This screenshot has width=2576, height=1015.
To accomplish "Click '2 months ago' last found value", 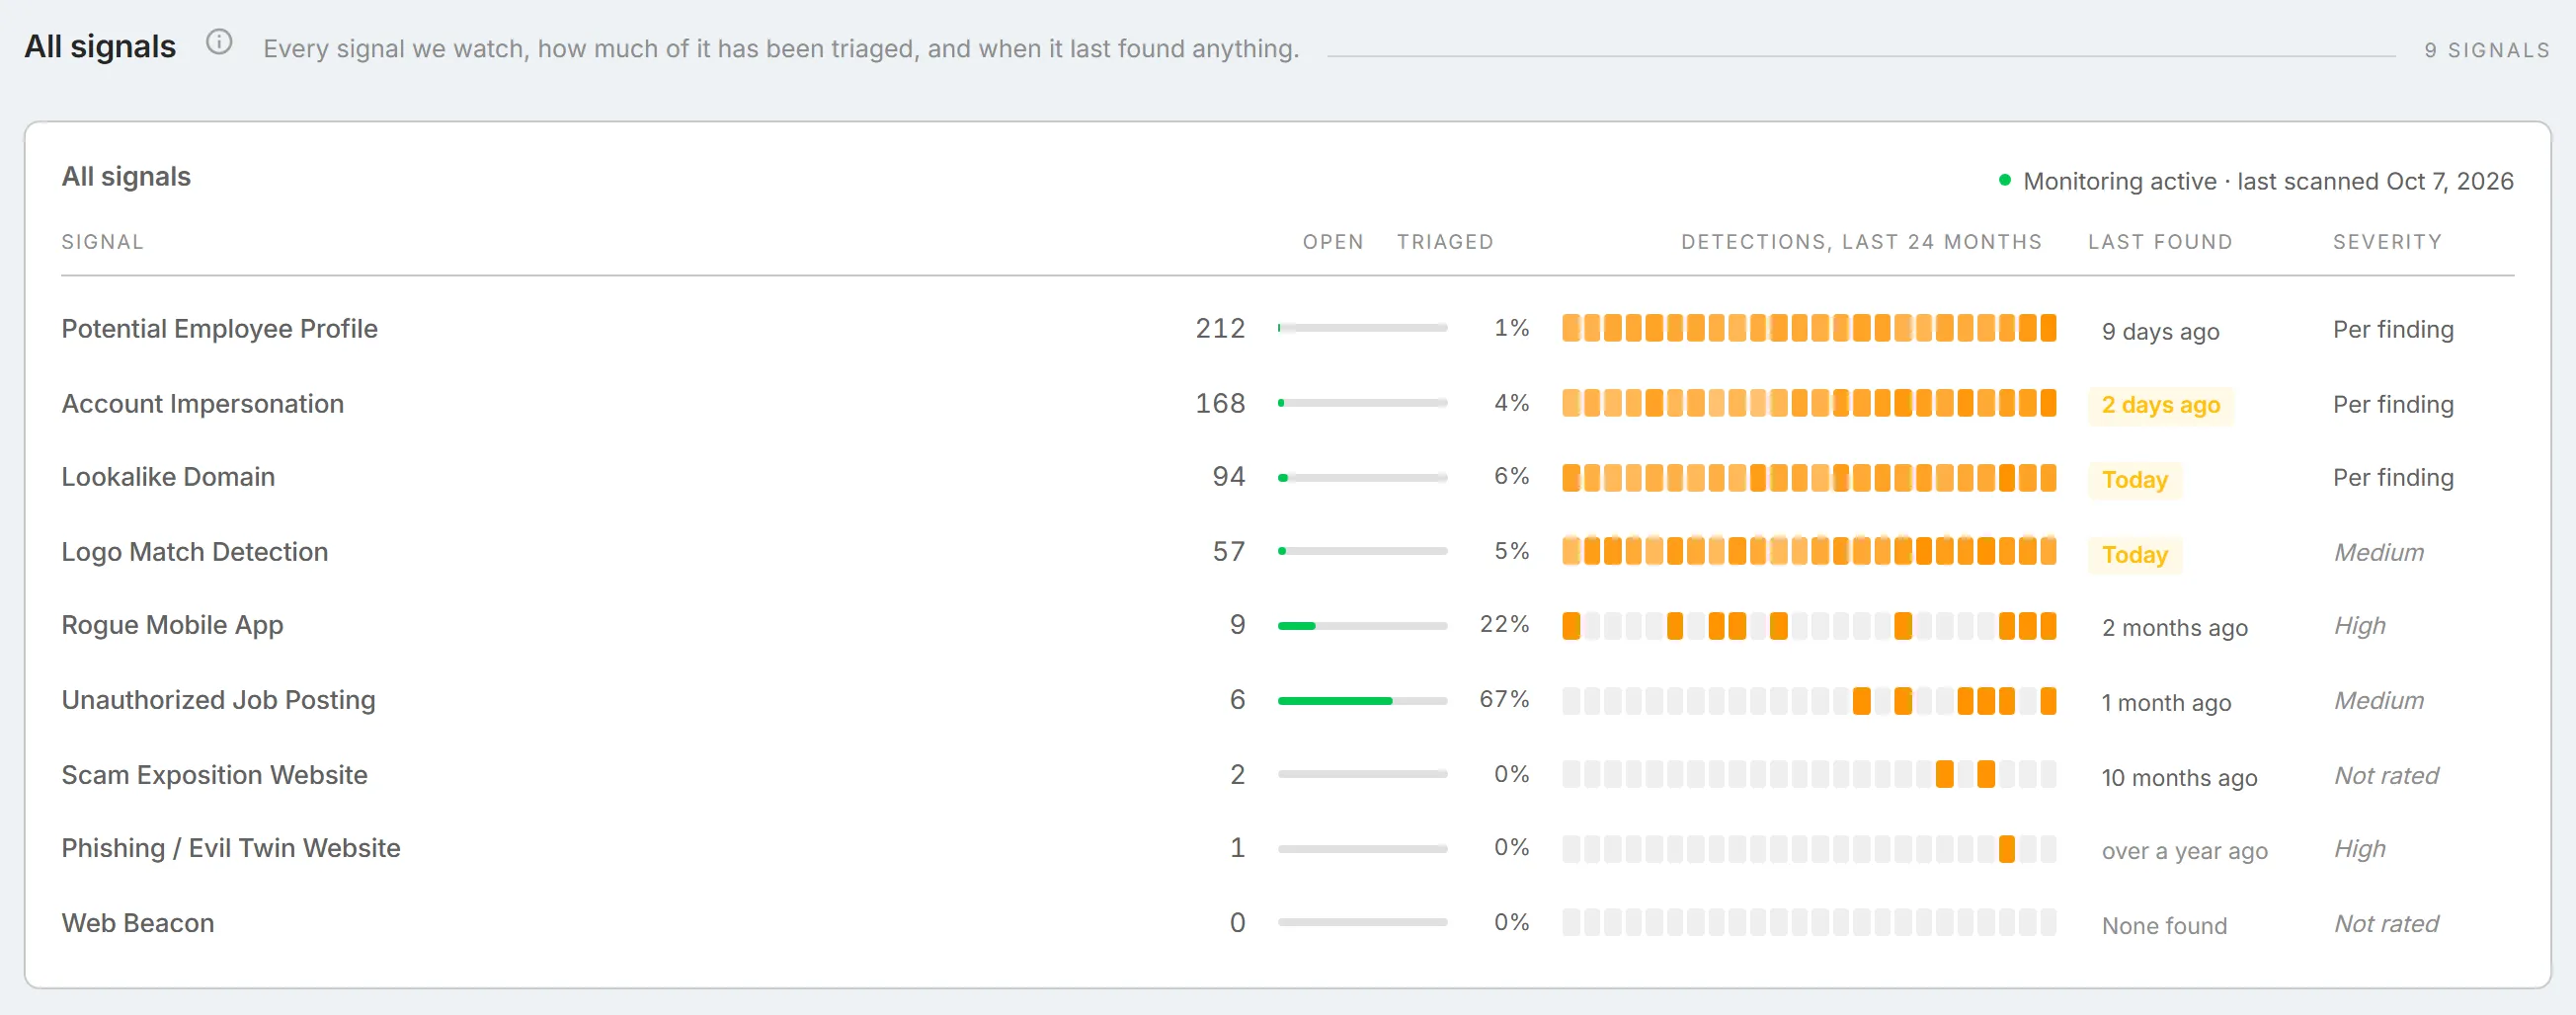I will [x=2174, y=628].
